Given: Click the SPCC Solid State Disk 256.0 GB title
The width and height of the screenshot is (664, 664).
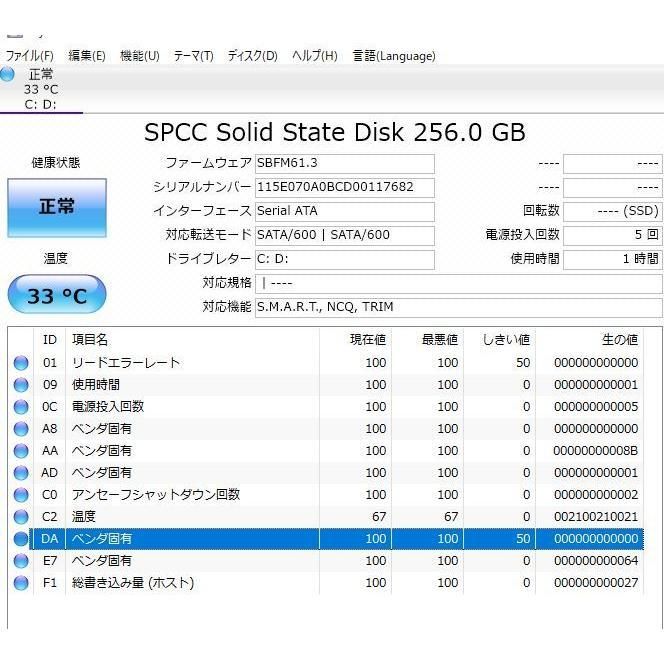Looking at the screenshot, I should click(335, 132).
